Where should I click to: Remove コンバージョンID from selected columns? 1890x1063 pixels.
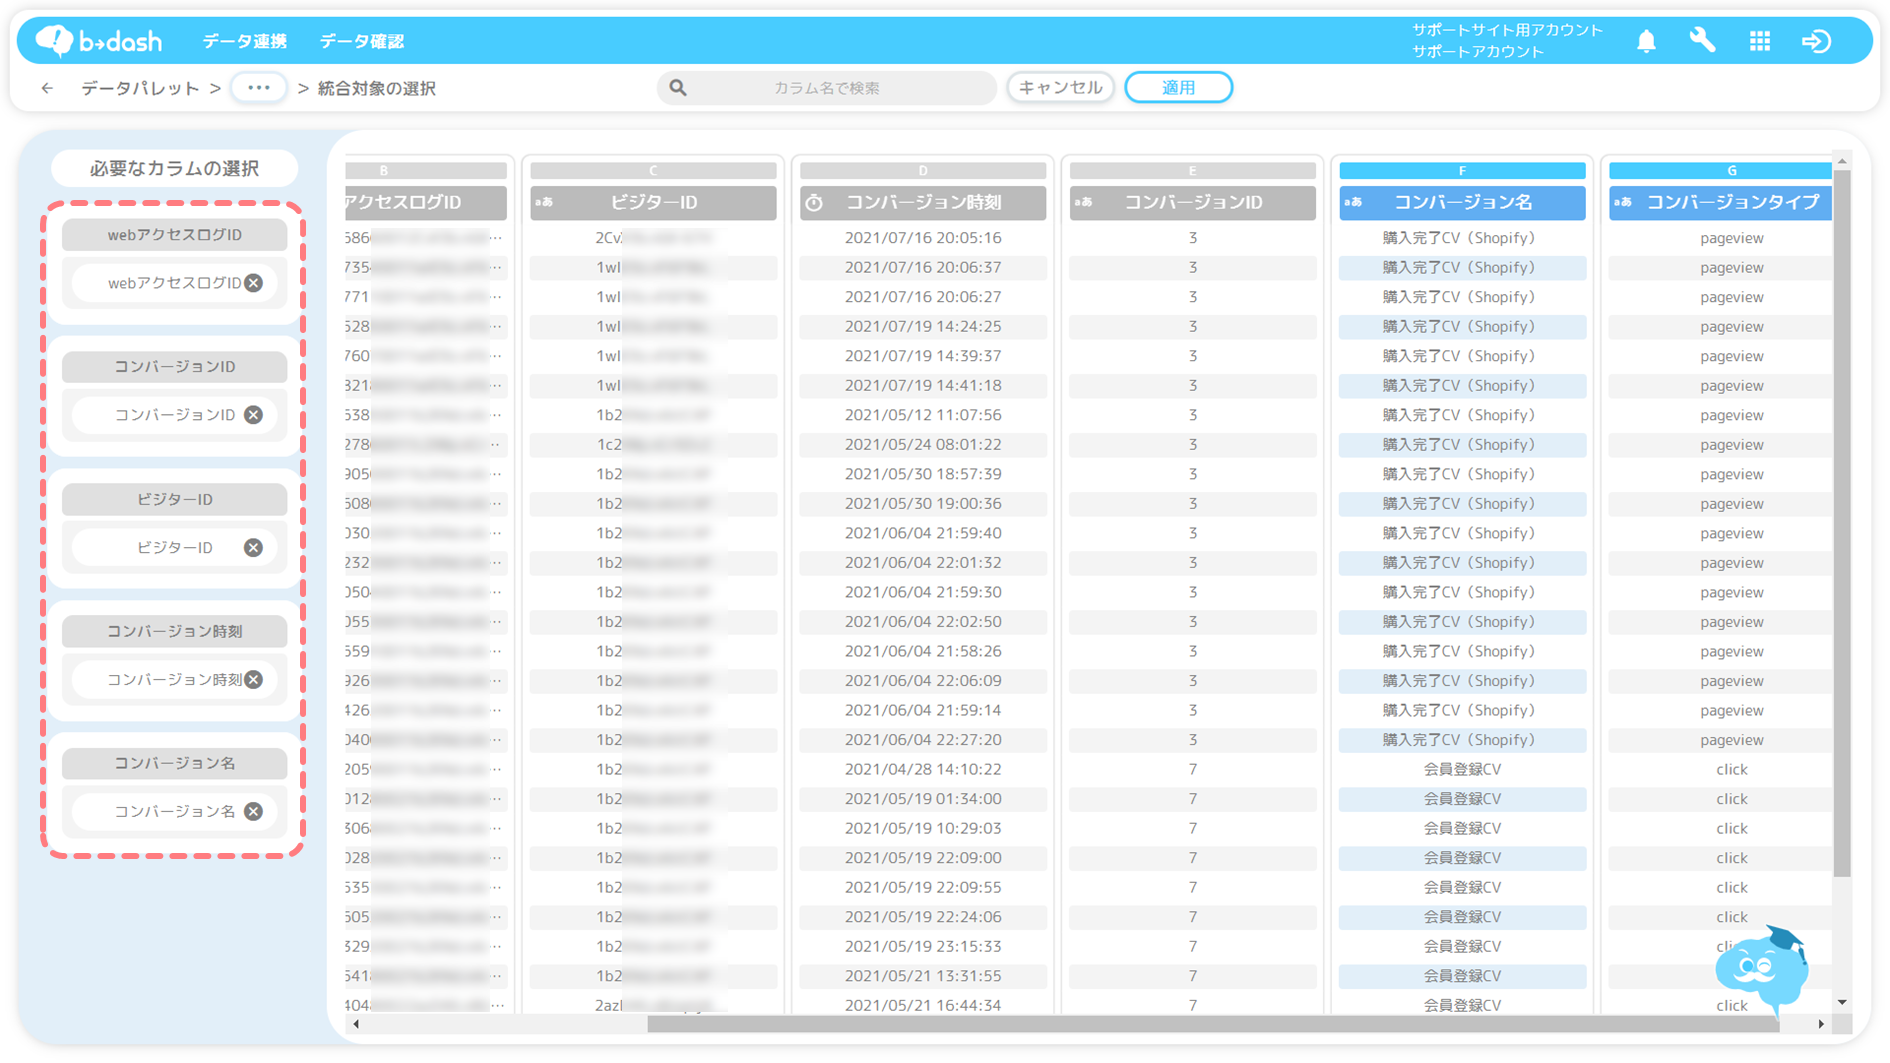coord(254,415)
